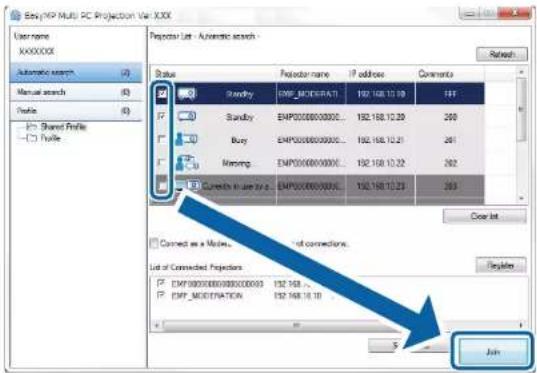Click the Clear list button
Viewport: 537px width, 373px height.
[x=485, y=216]
